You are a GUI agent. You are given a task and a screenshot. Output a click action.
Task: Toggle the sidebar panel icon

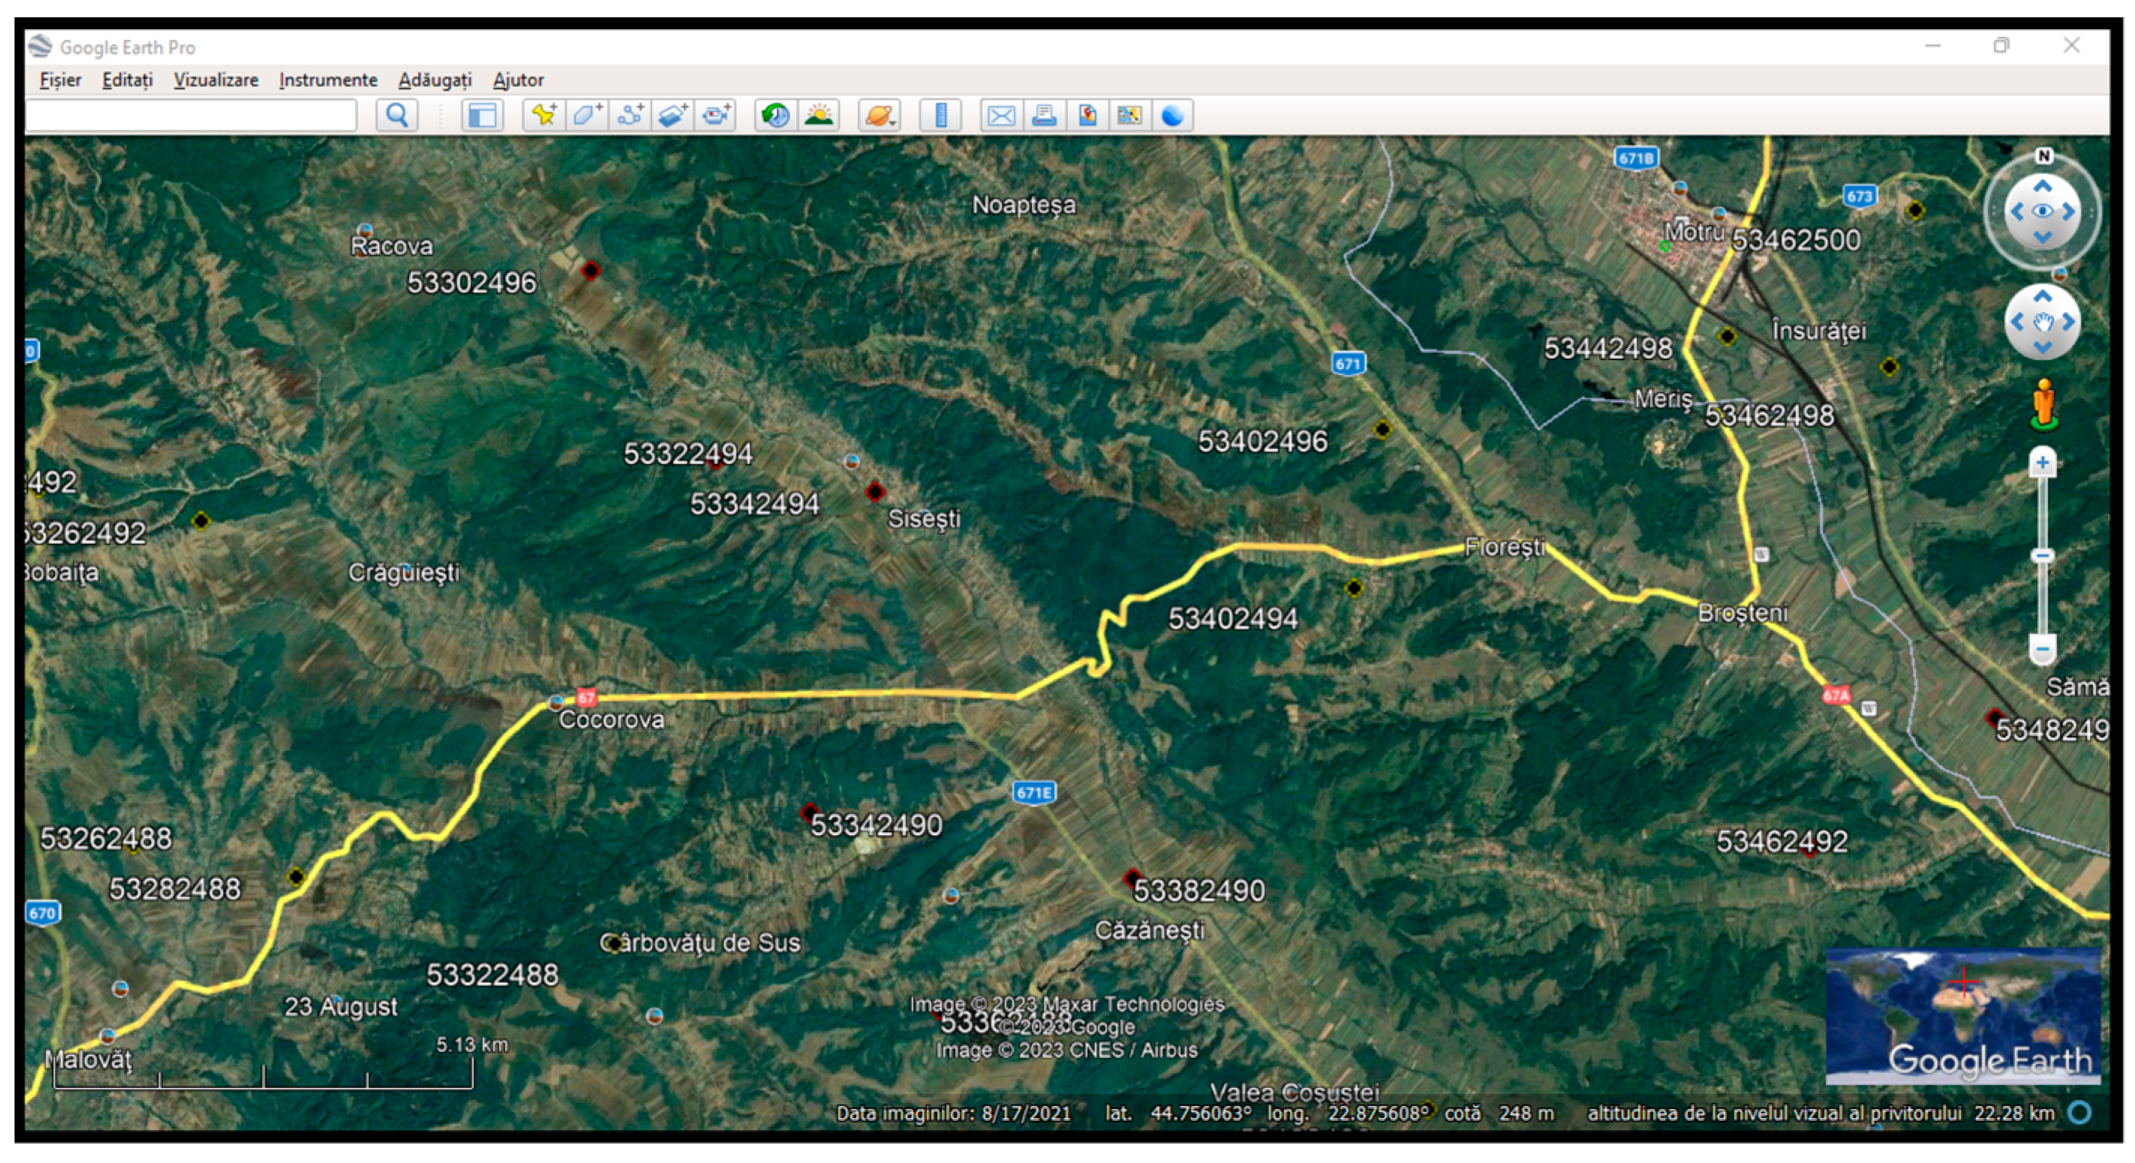pyautogui.click(x=482, y=116)
